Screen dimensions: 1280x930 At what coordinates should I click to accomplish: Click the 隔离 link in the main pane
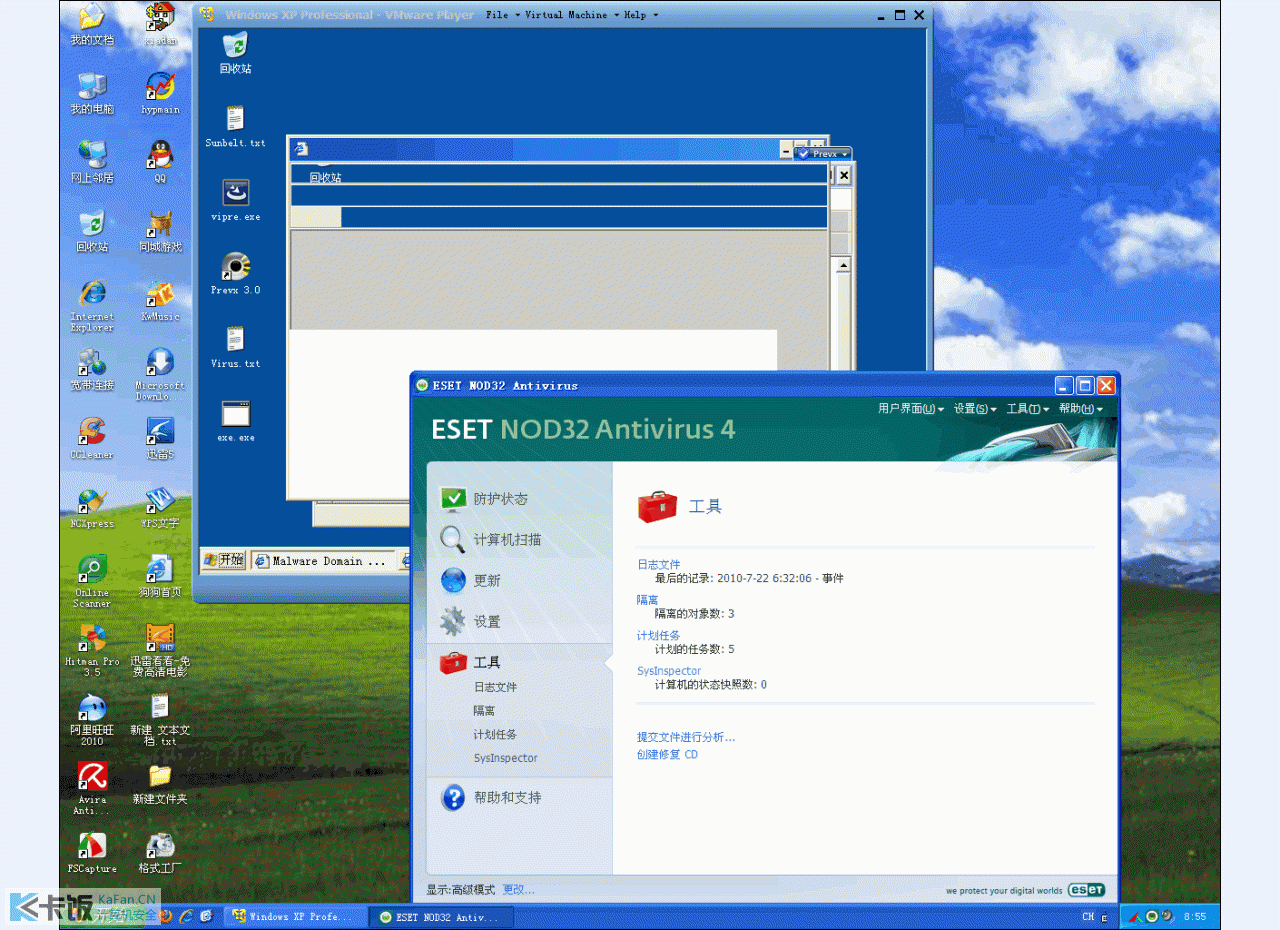(647, 600)
